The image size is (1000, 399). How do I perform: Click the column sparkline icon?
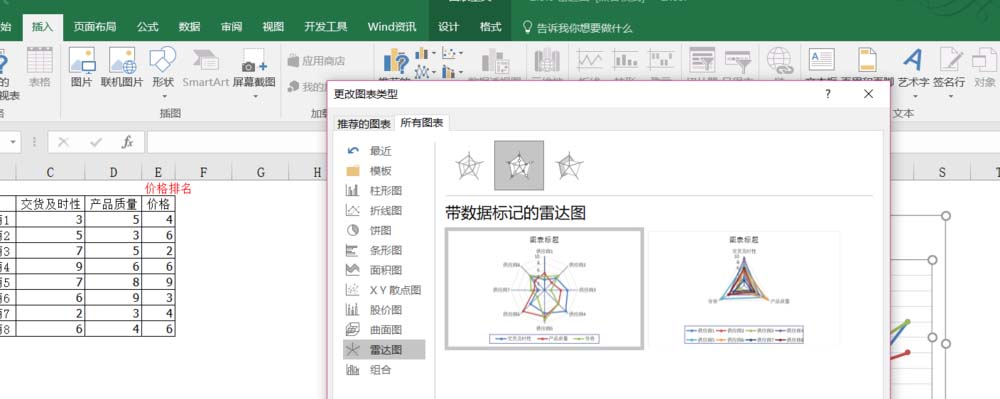click(626, 60)
